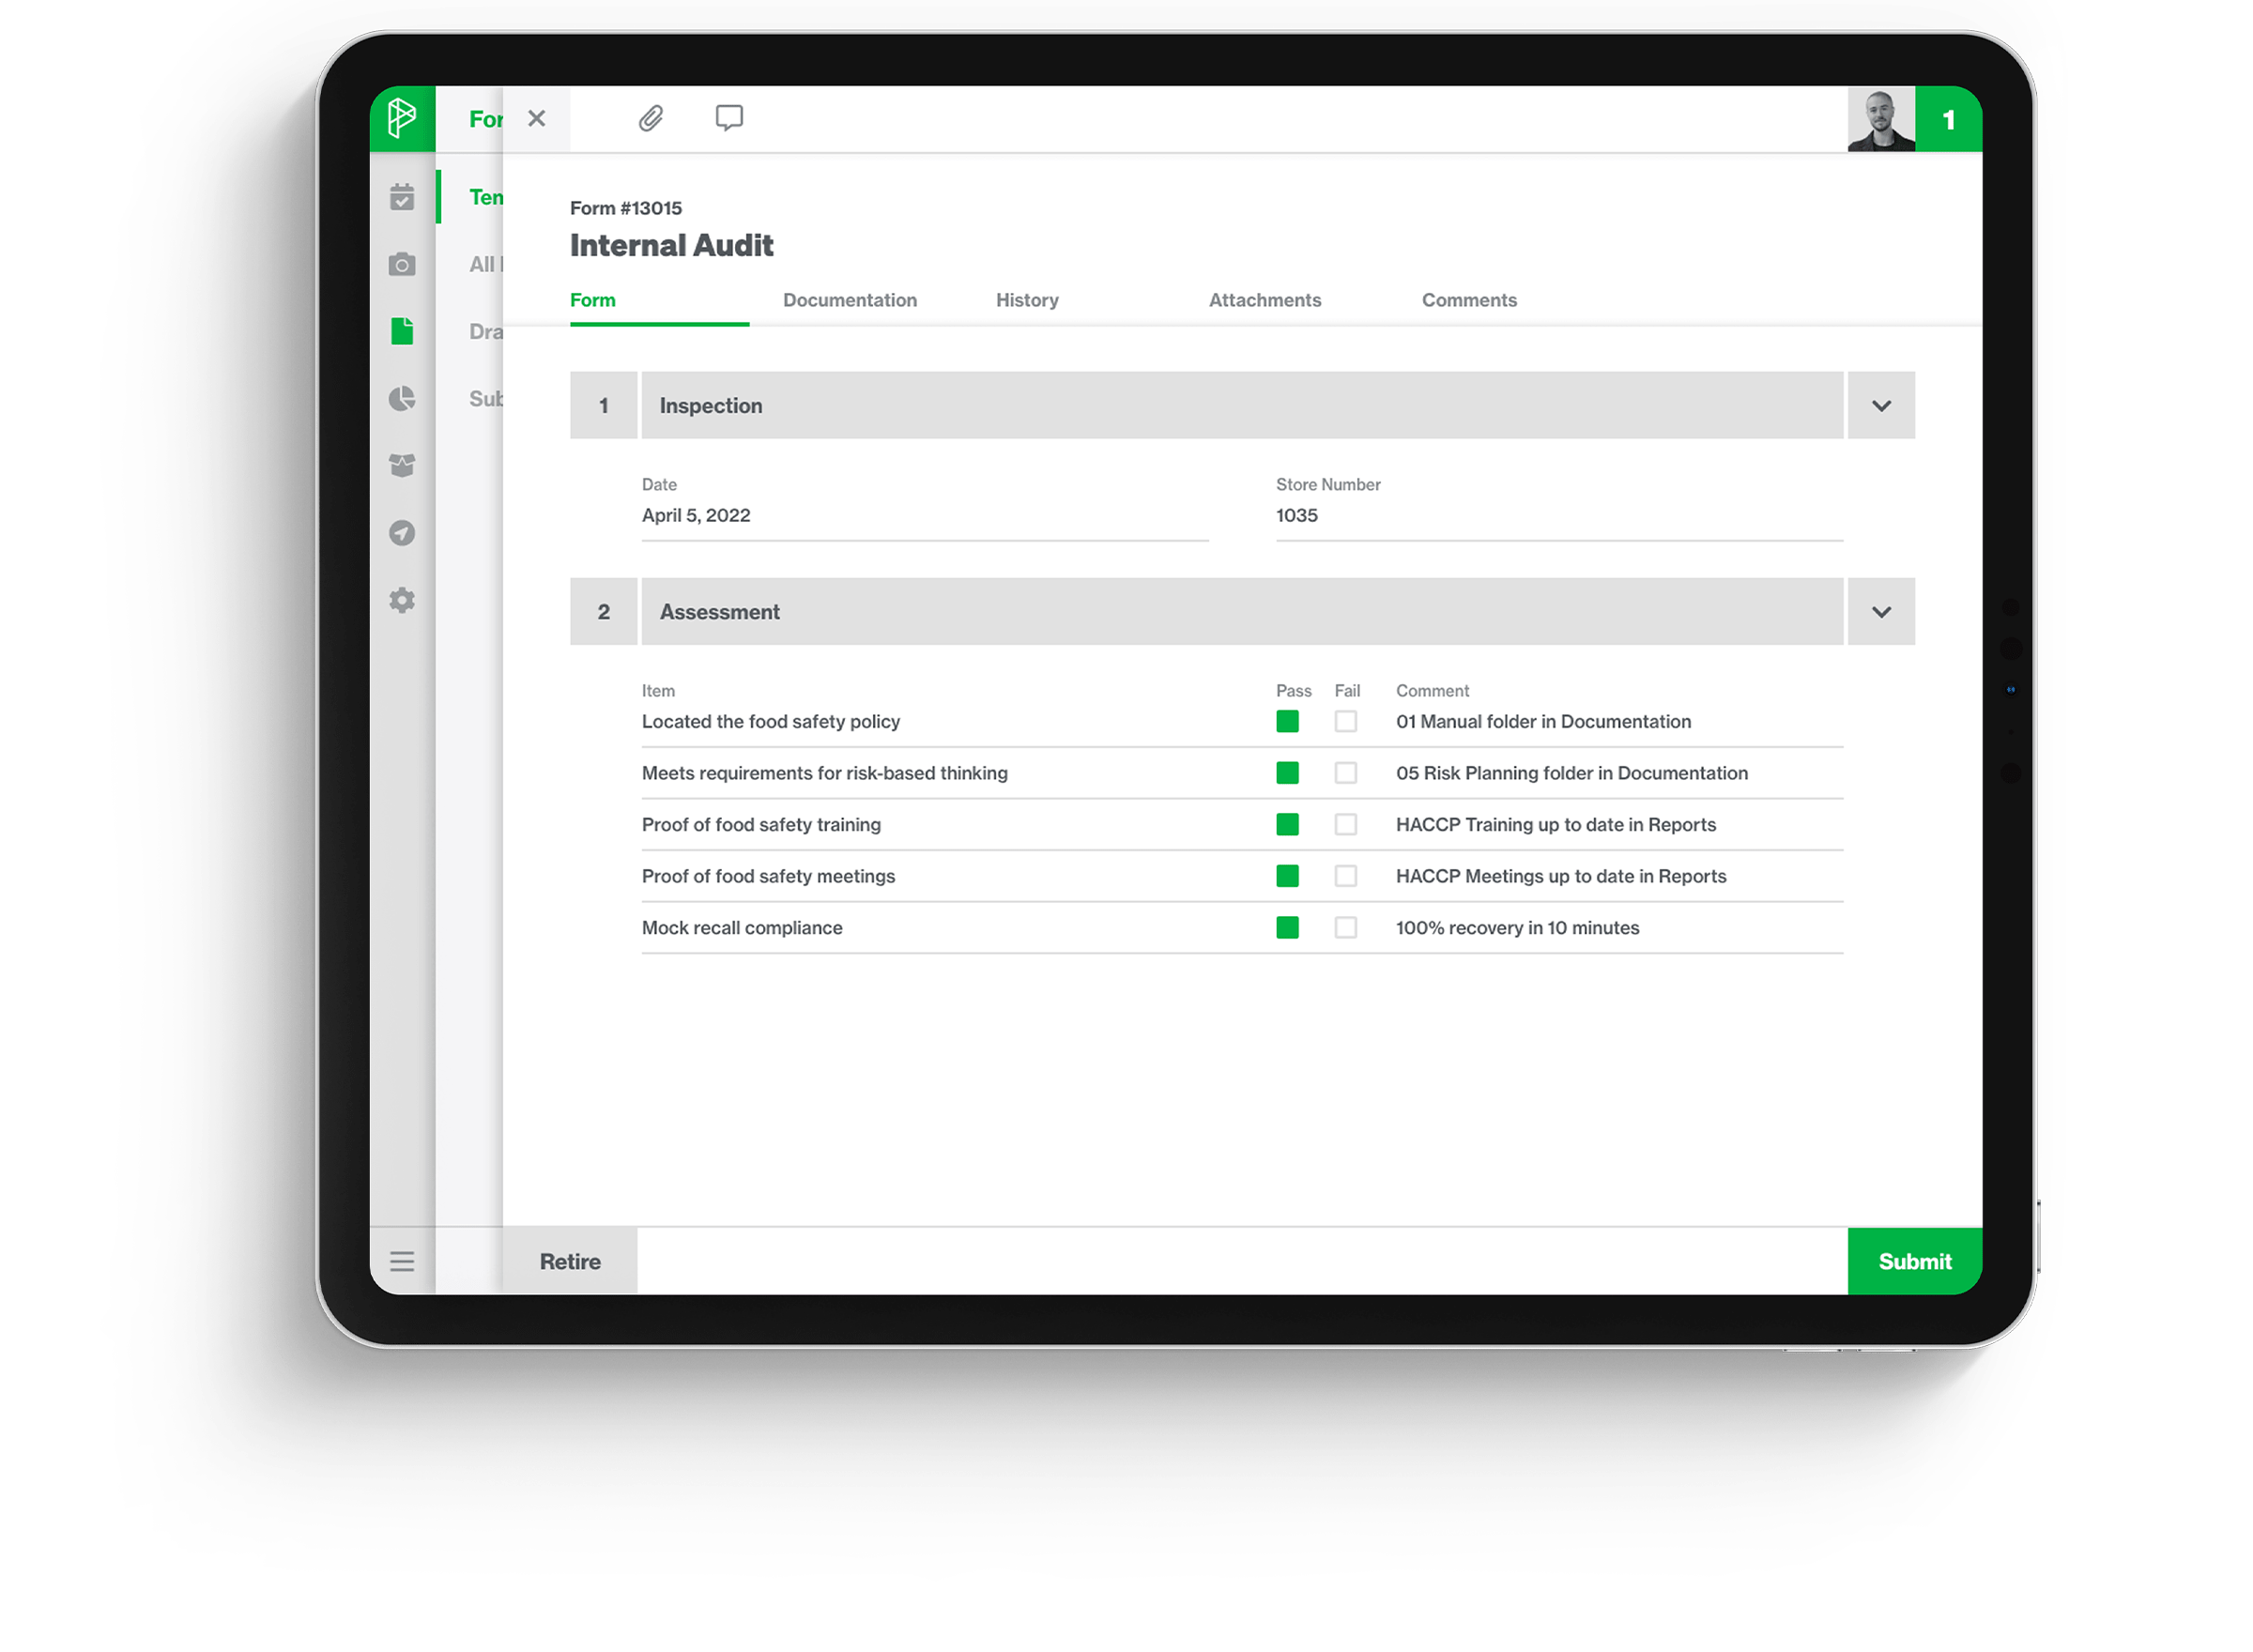
Task: Click the Retire button
Action: pos(574,1261)
